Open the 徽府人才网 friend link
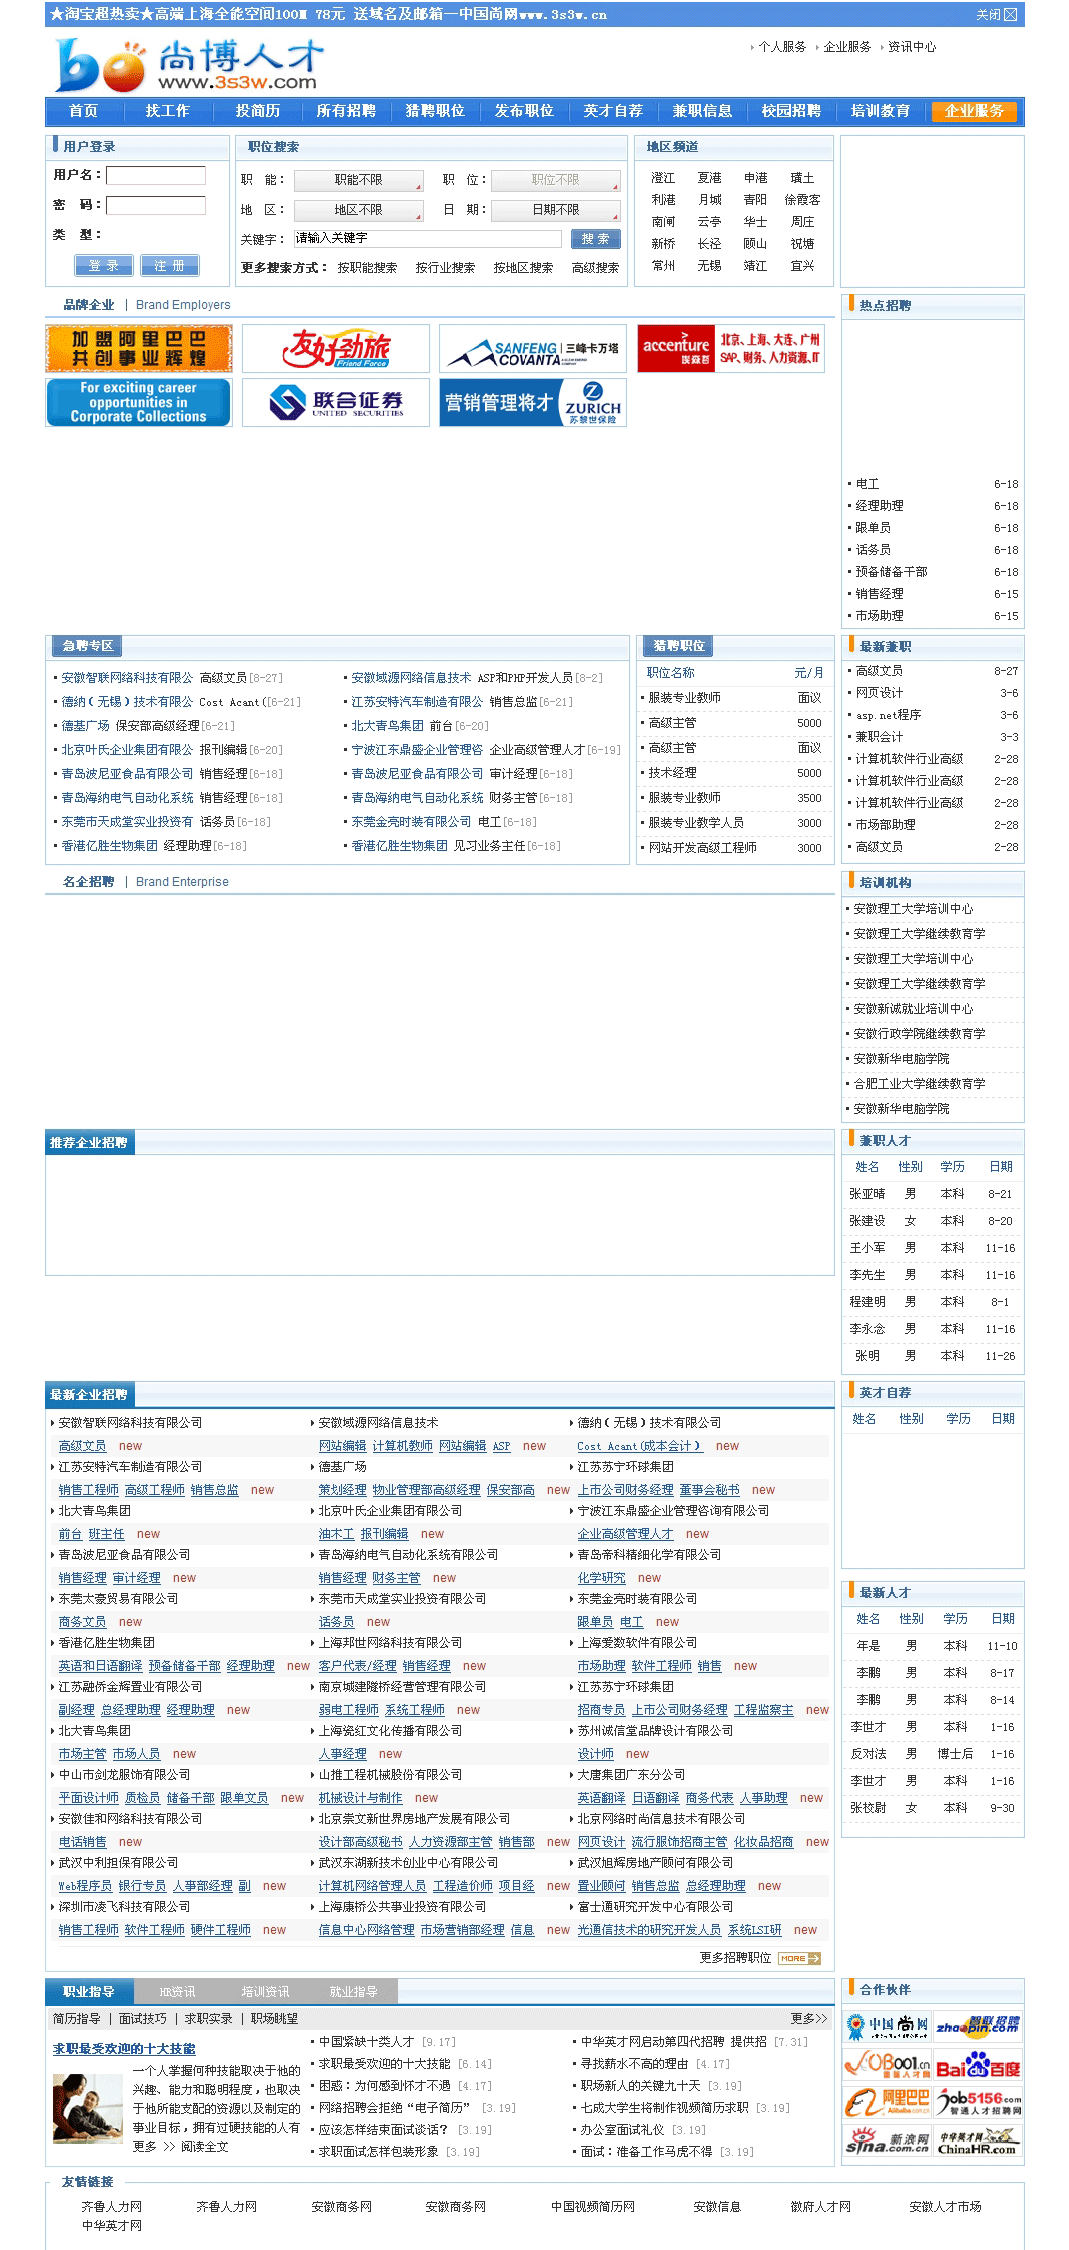The height and width of the screenshot is (2250, 1069). (x=820, y=2207)
